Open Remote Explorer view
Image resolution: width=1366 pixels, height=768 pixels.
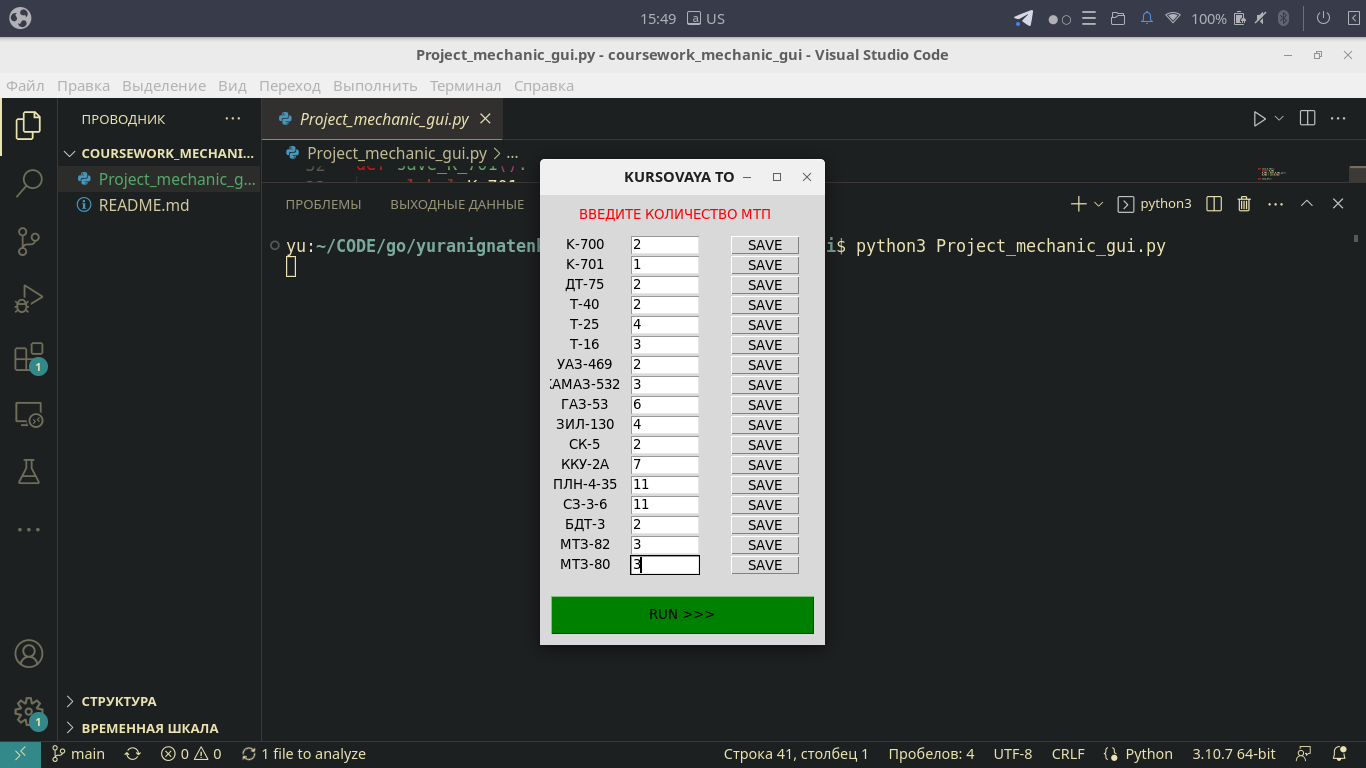click(29, 414)
